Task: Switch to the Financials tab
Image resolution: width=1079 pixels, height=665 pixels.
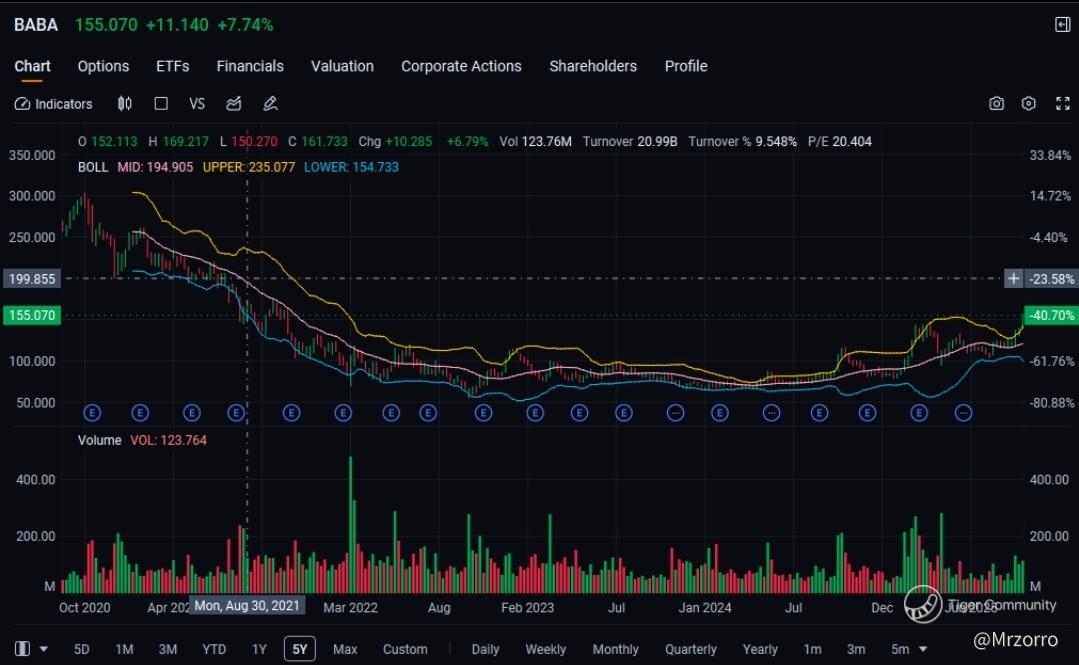Action: 250,66
